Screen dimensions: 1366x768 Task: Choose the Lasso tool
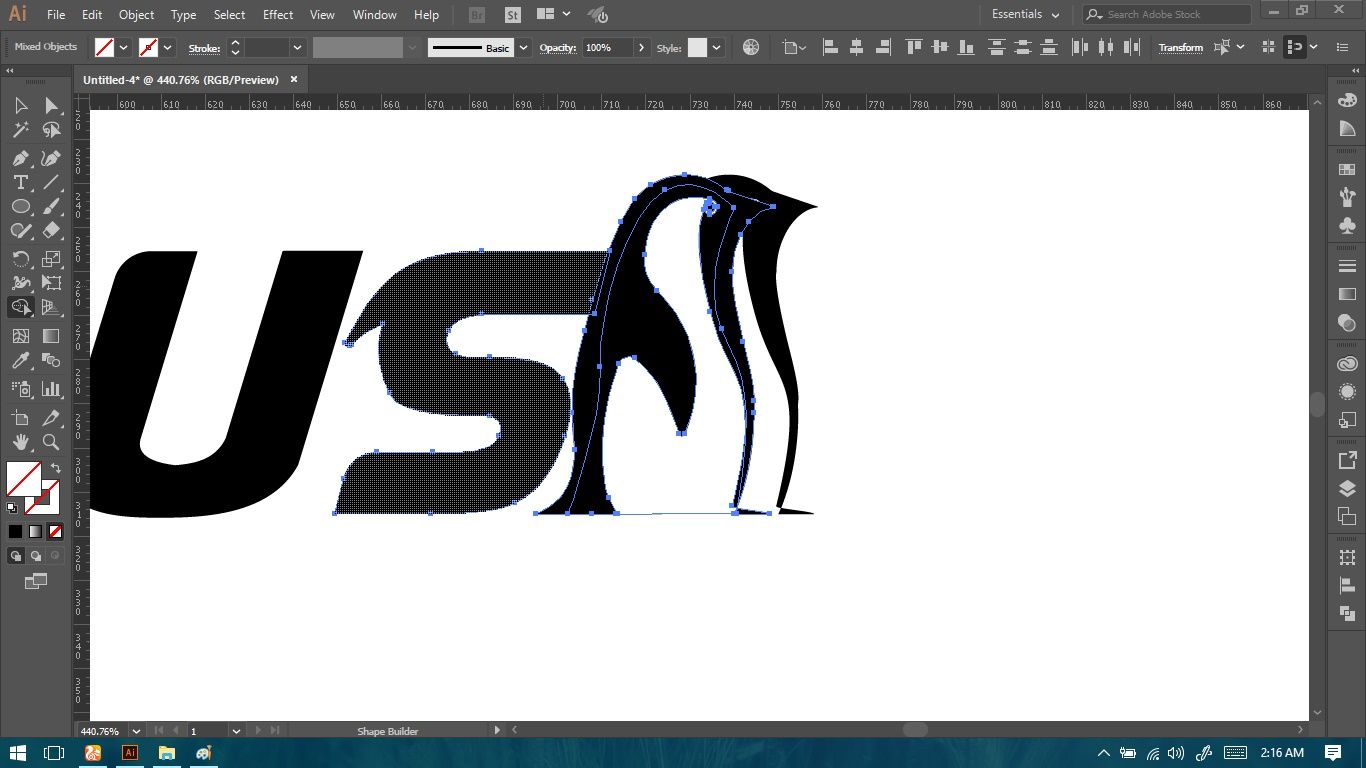point(51,130)
